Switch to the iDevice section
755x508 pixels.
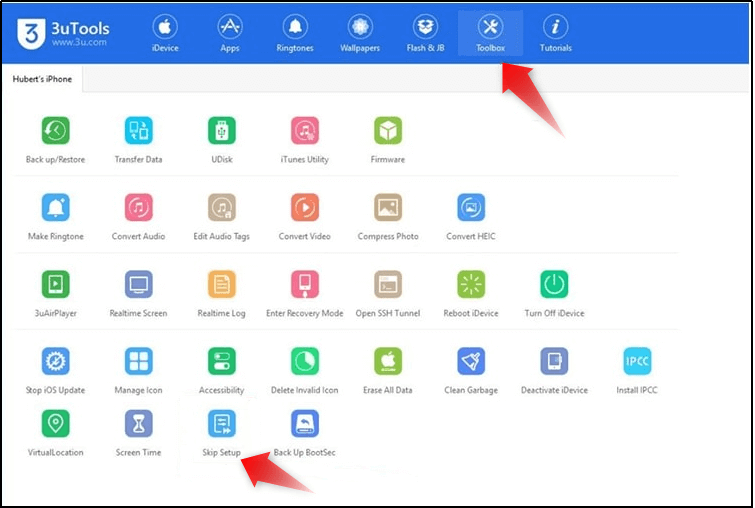coord(165,33)
